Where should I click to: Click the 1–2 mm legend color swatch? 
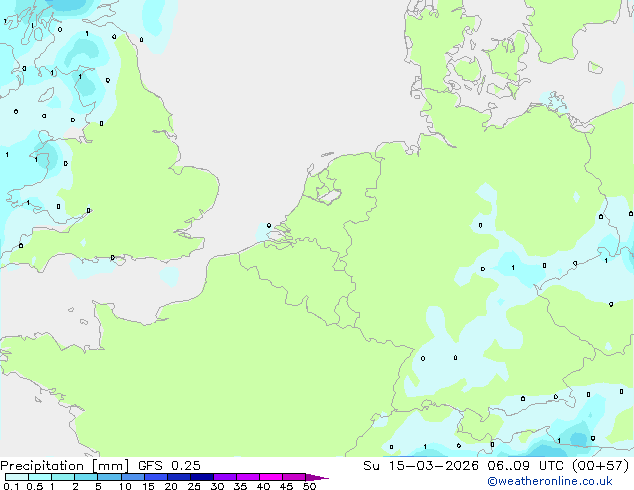click(x=63, y=477)
